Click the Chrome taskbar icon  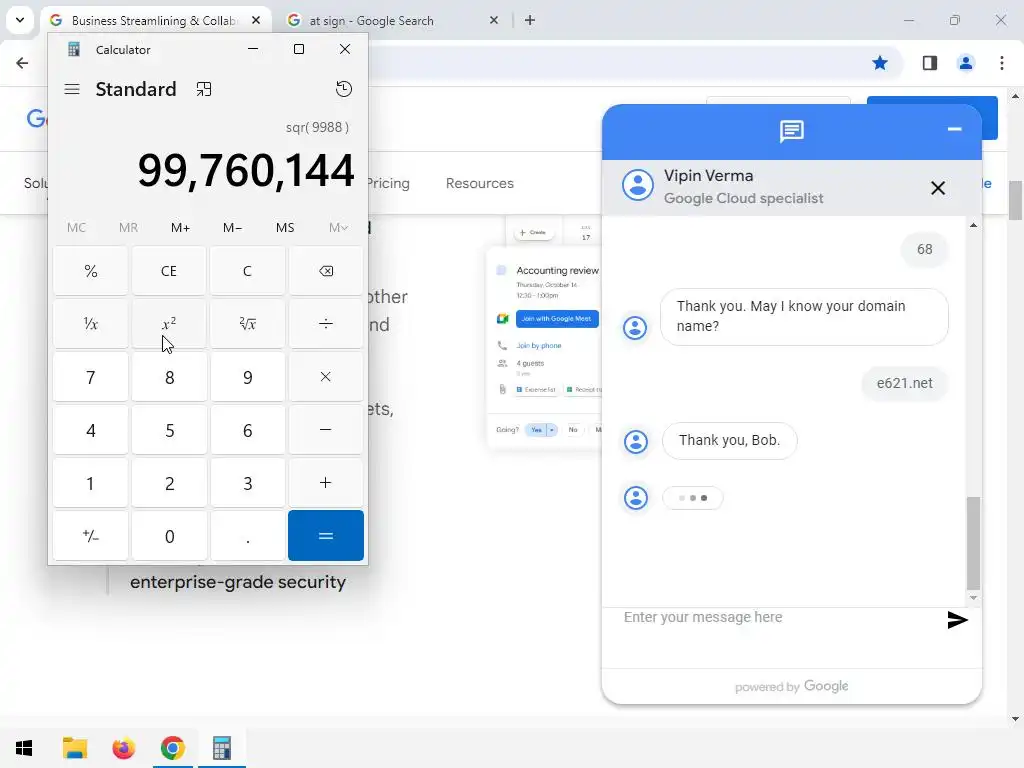pyautogui.click(x=173, y=748)
